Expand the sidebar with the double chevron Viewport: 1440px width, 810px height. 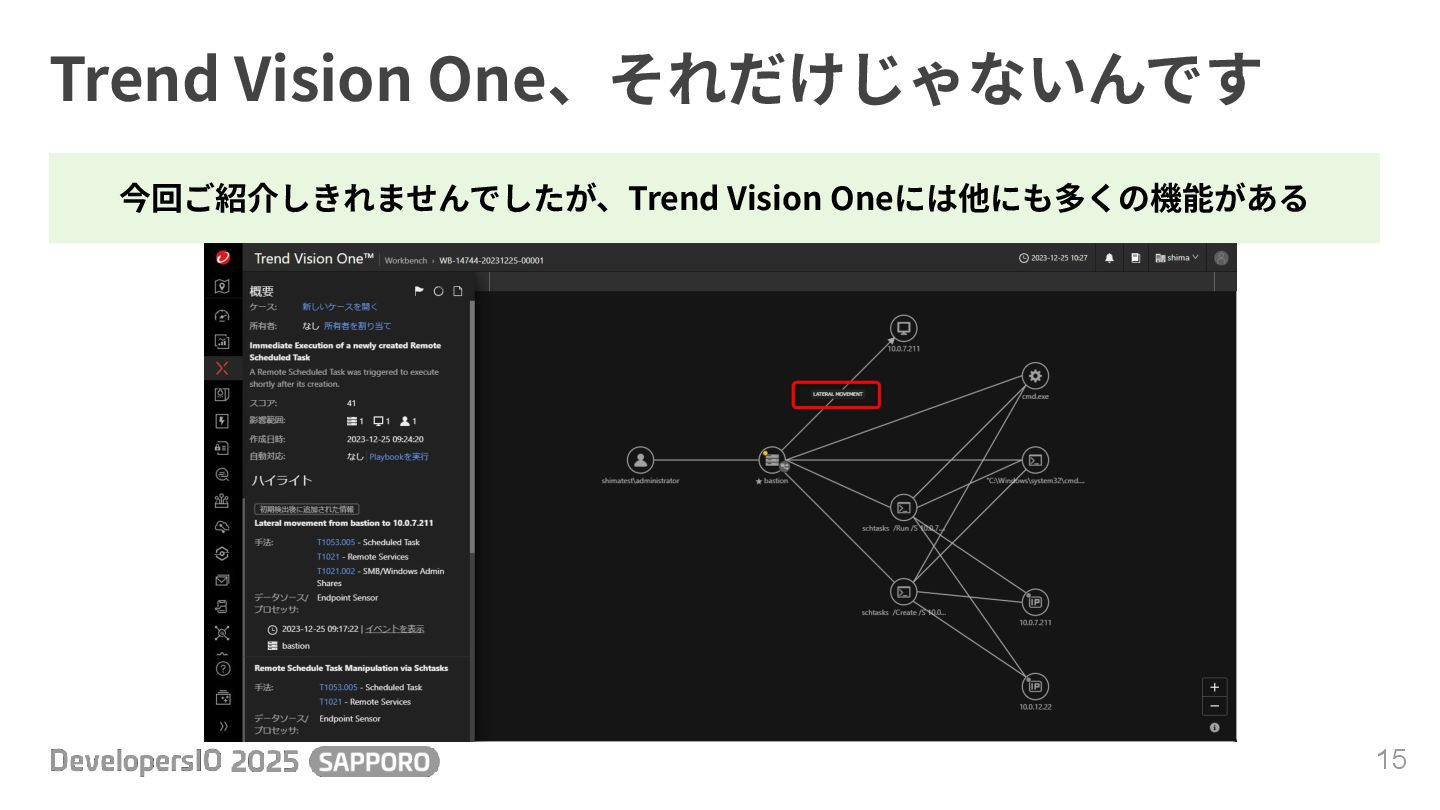222,726
